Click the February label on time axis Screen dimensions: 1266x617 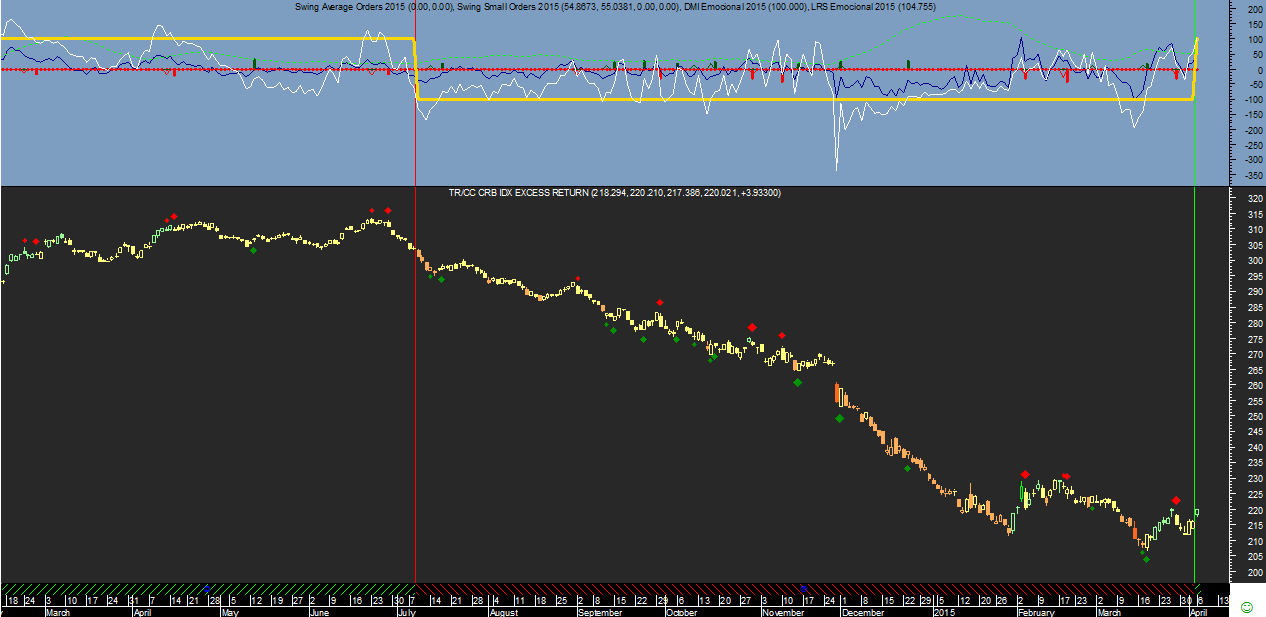pos(1037,611)
